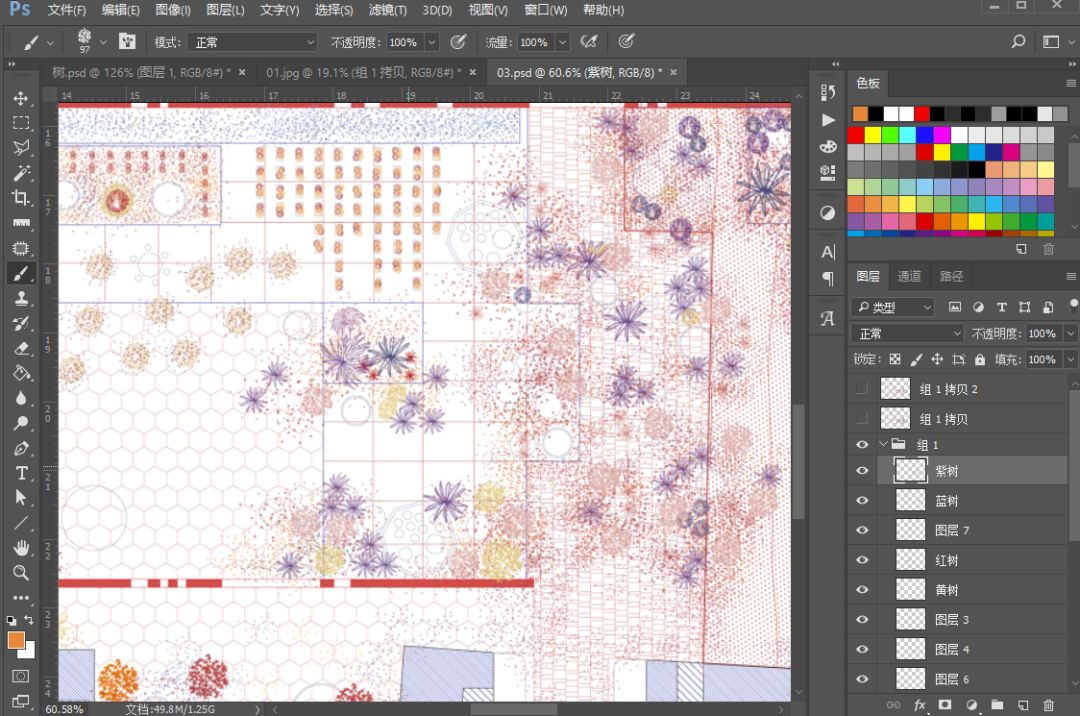Open layer styles fx menu
Image resolution: width=1080 pixels, height=716 pixels.
[x=920, y=704]
